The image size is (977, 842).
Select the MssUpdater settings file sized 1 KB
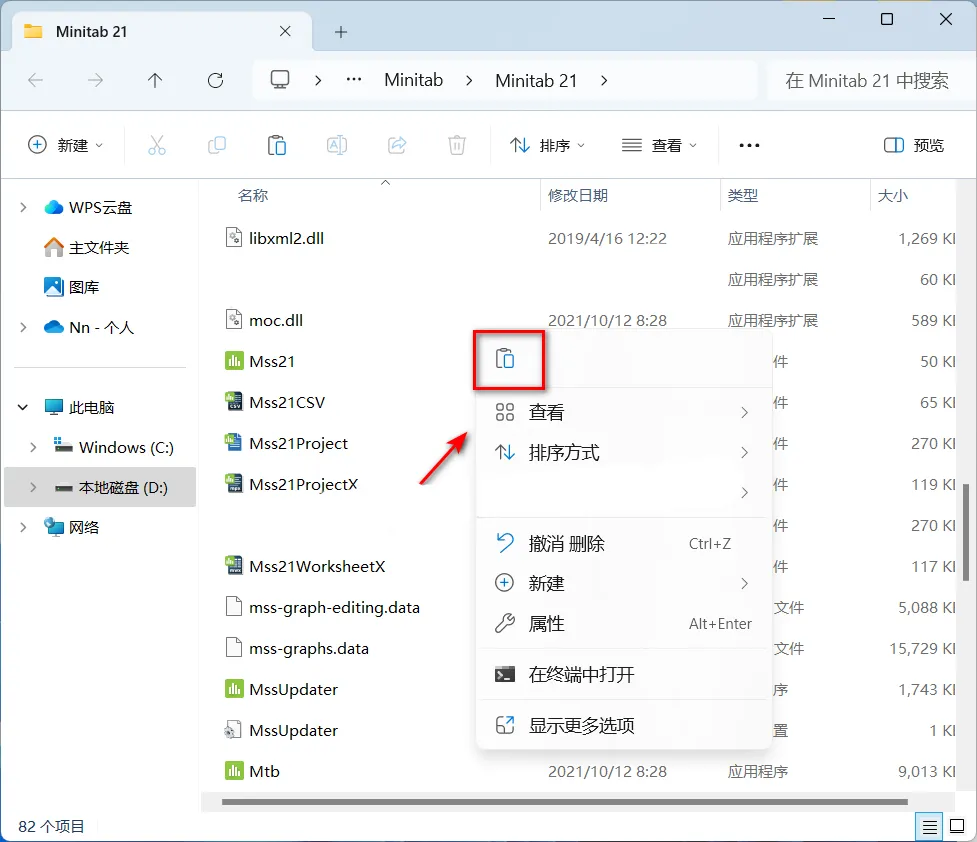(x=281, y=730)
